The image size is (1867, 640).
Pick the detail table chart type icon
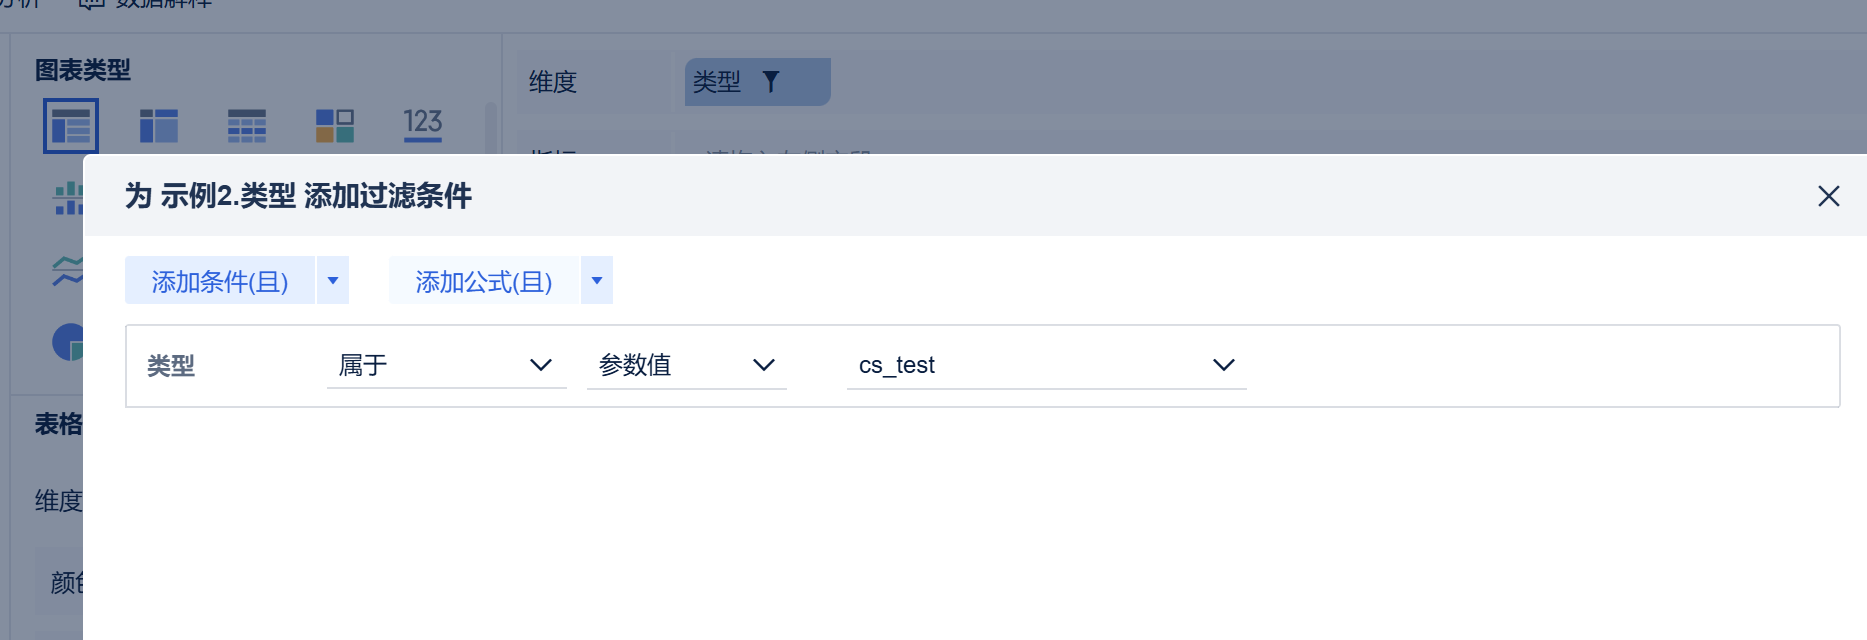tap(247, 126)
